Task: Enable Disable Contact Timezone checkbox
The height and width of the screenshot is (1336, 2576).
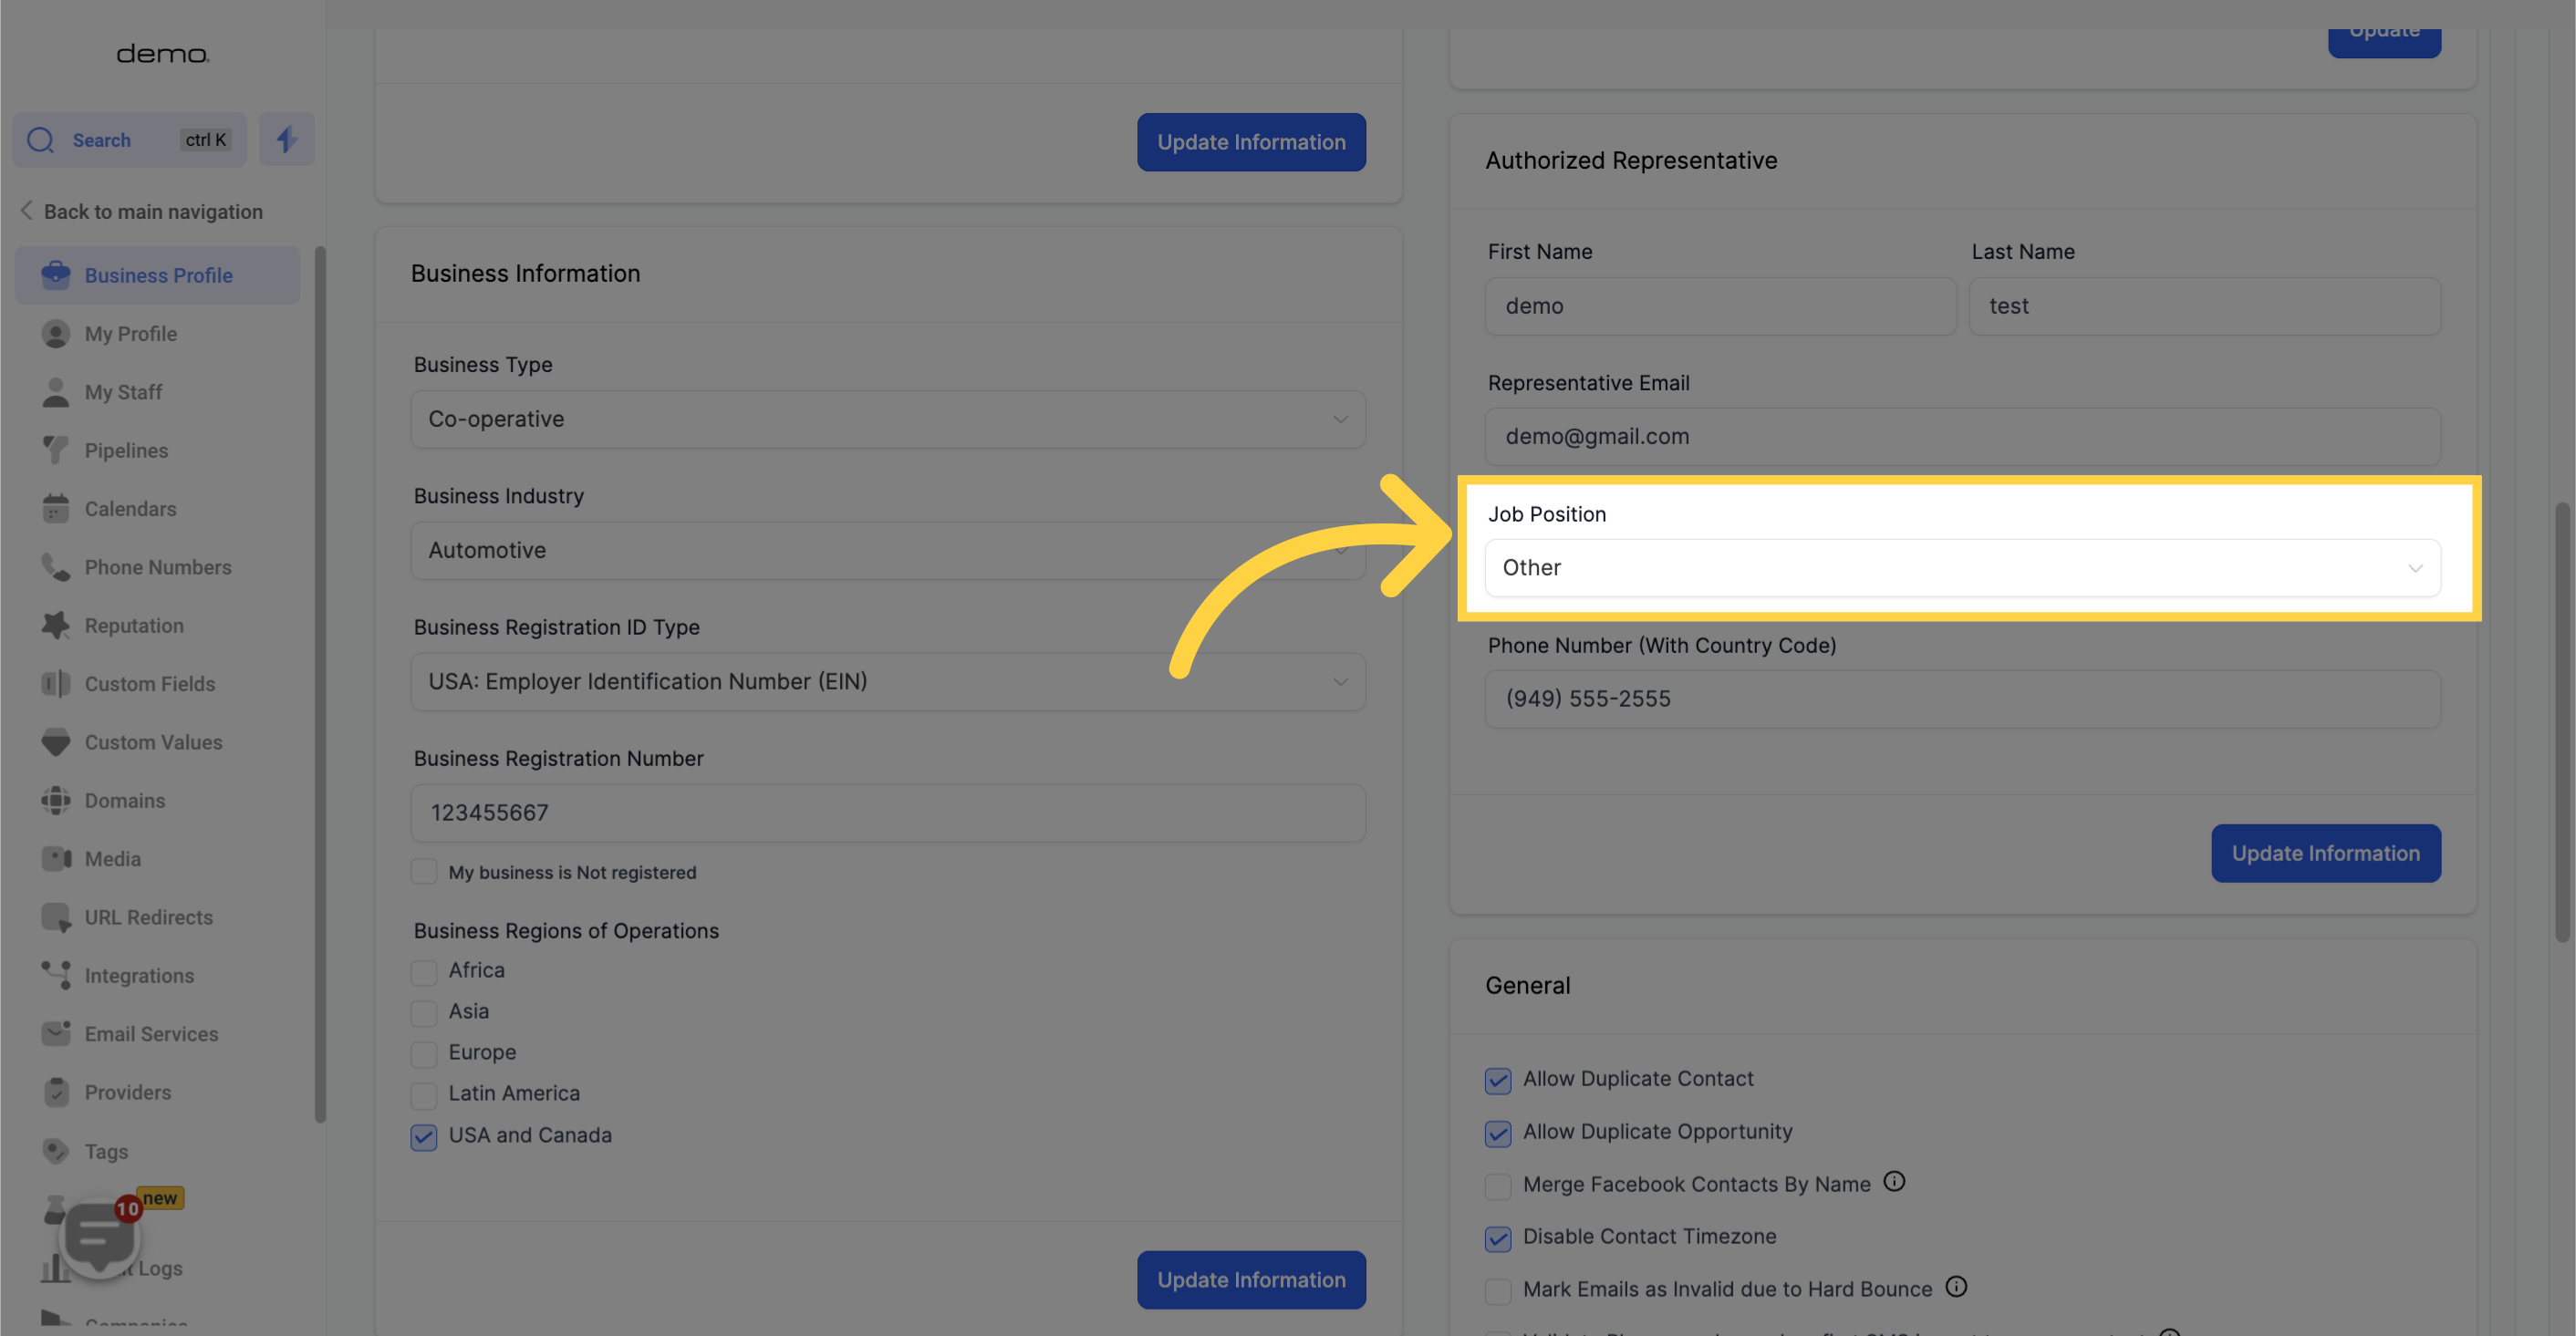Action: click(1496, 1238)
